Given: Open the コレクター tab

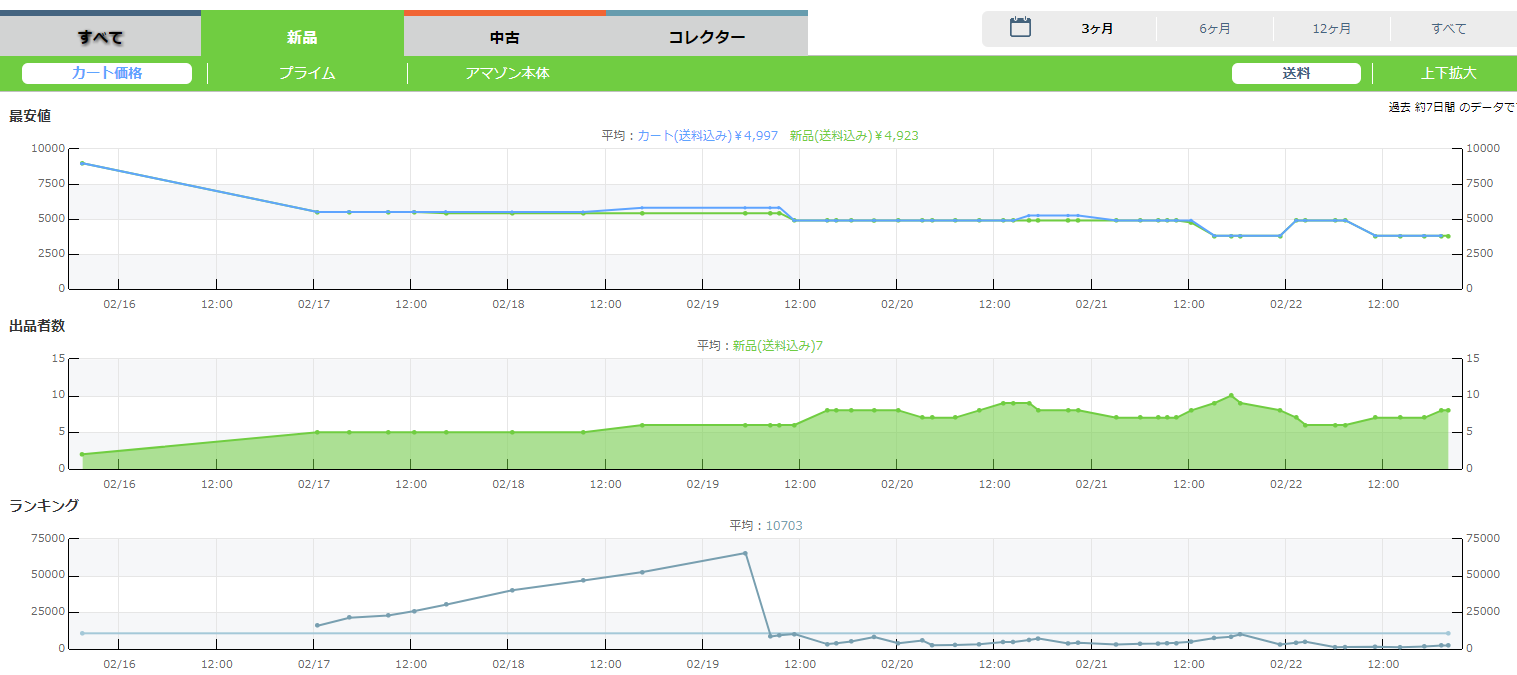Looking at the screenshot, I should coord(706,38).
